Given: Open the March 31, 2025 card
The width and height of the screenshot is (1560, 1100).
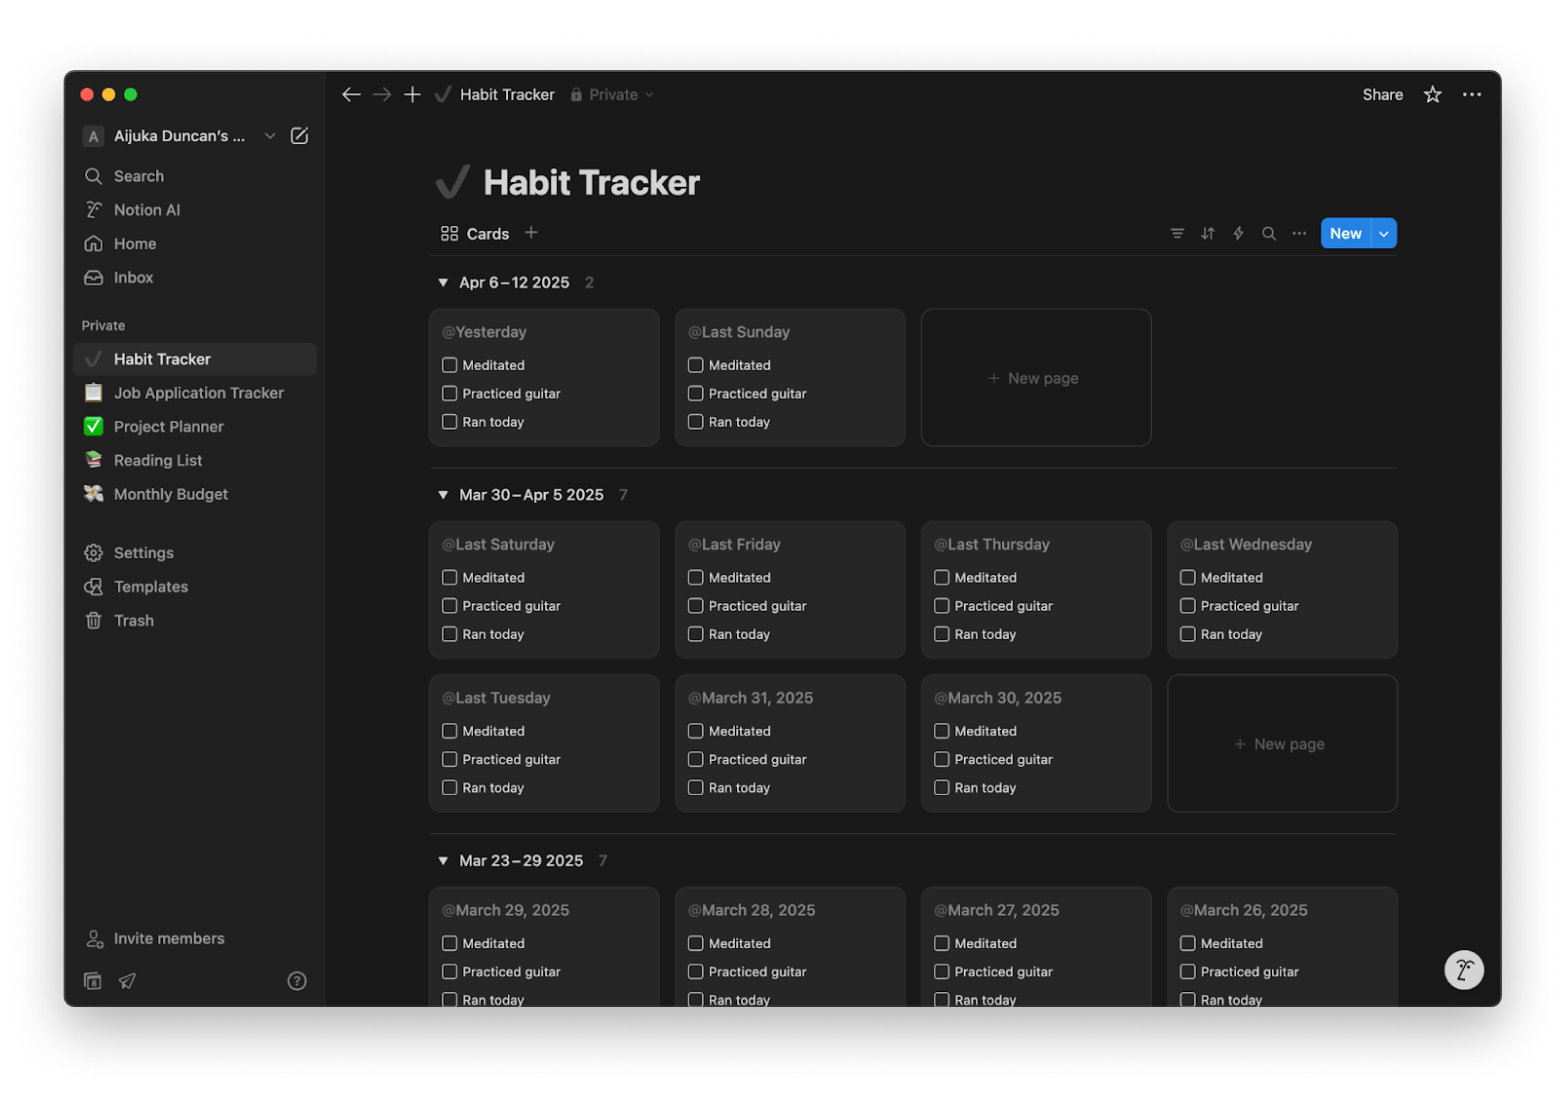Looking at the screenshot, I should (x=757, y=698).
